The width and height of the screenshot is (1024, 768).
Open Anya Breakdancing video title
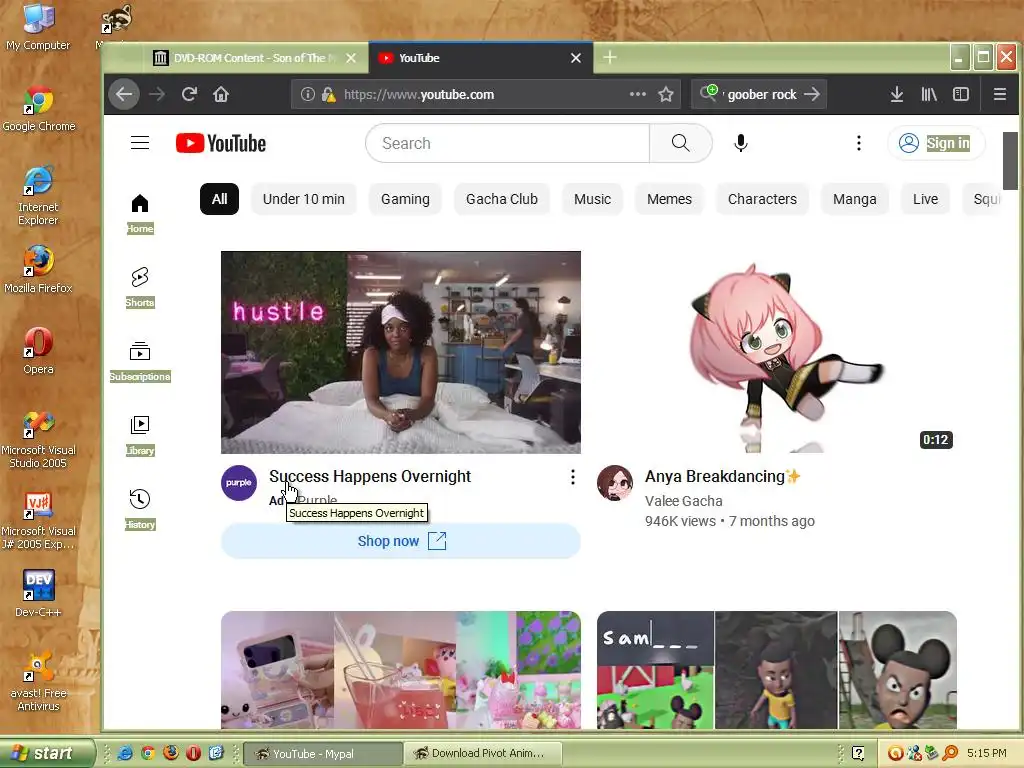pos(722,477)
